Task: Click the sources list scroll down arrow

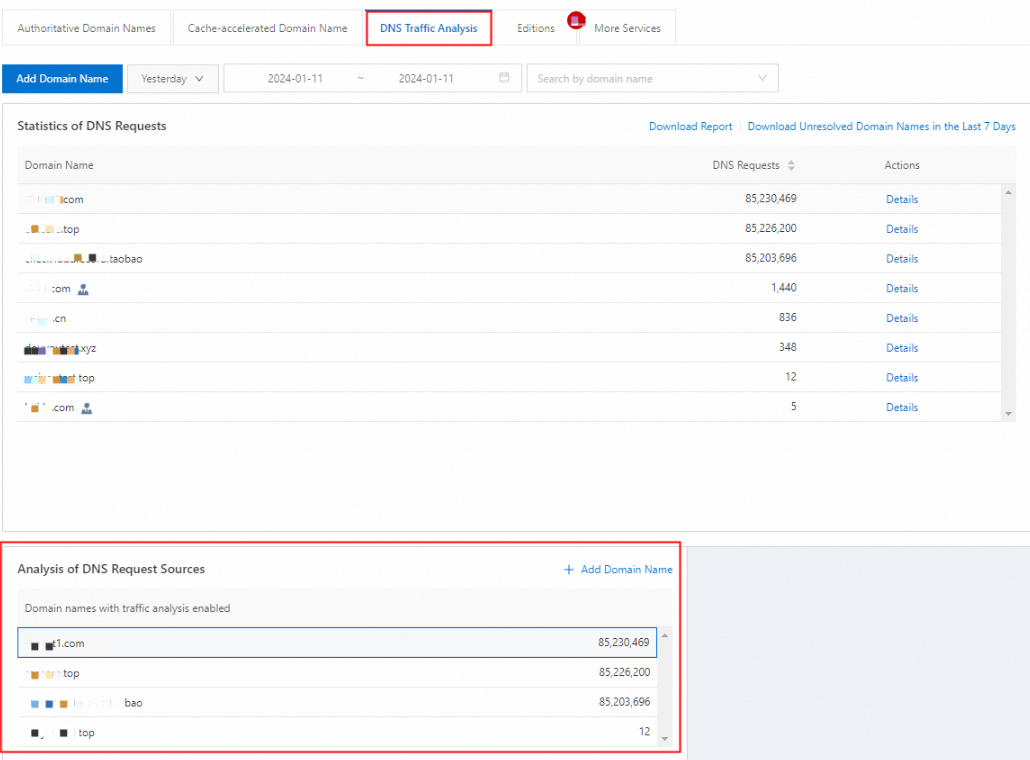Action: click(x=665, y=739)
